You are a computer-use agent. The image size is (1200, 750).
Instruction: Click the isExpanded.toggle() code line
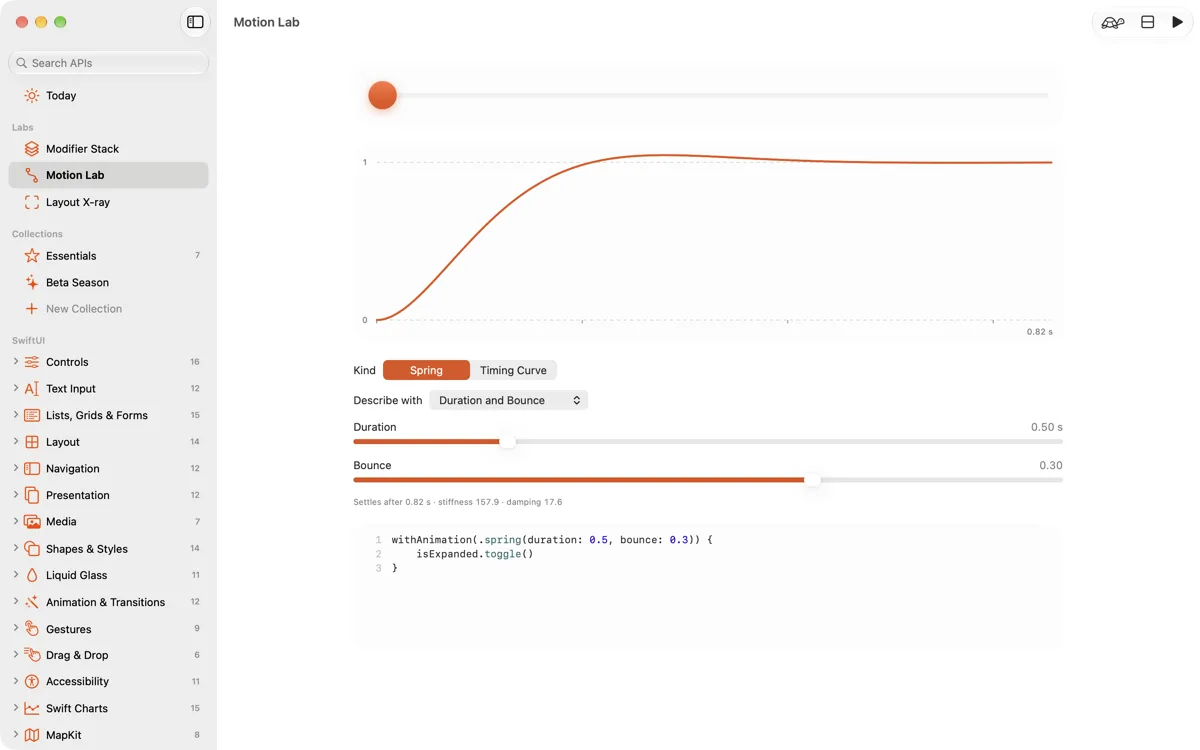tap(475, 554)
